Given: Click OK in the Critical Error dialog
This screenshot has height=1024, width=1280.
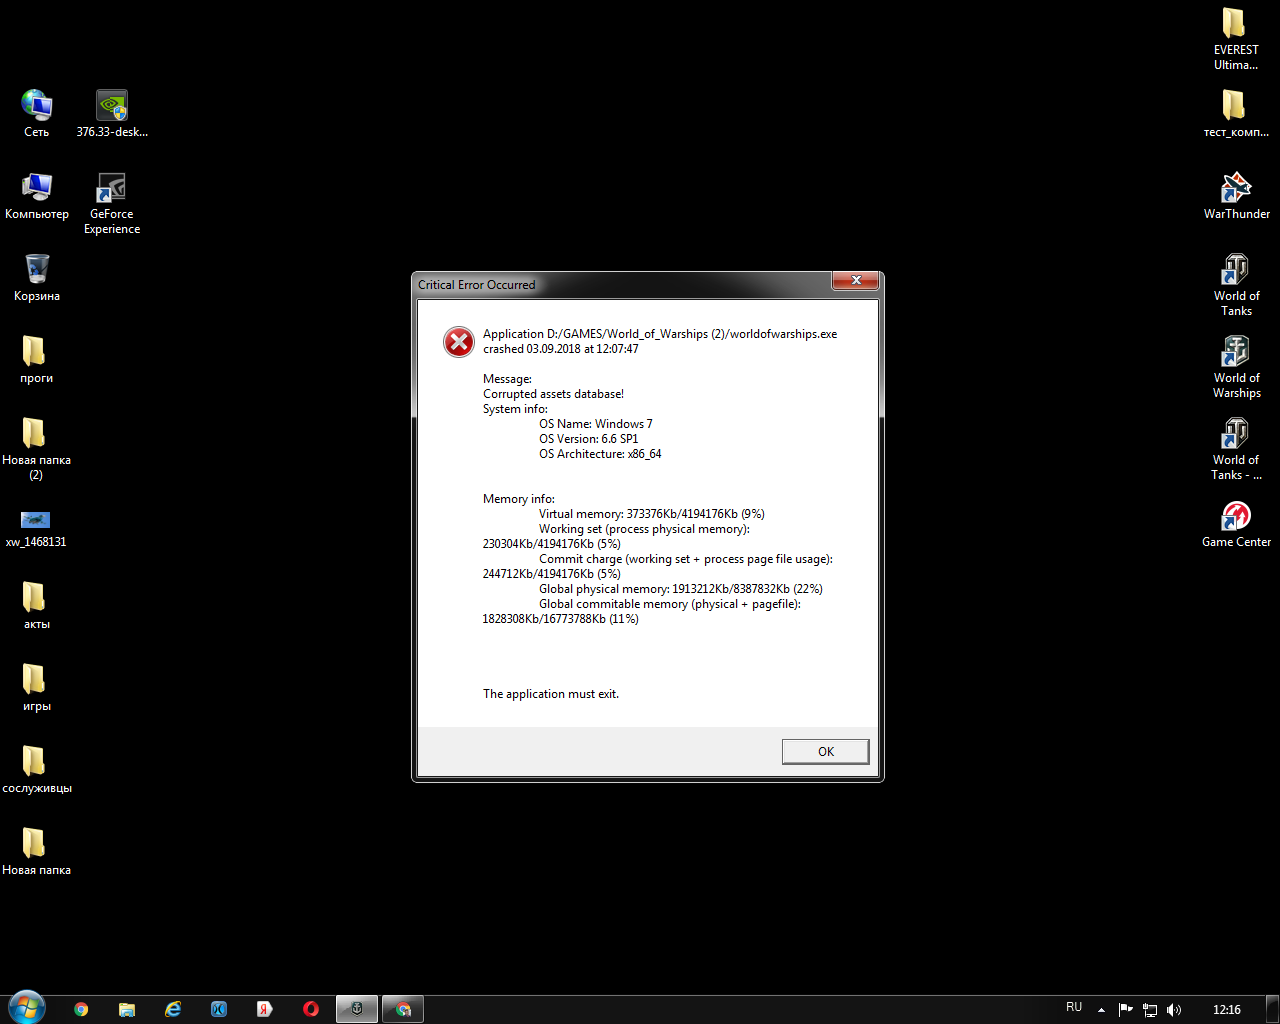Looking at the screenshot, I should click(825, 752).
